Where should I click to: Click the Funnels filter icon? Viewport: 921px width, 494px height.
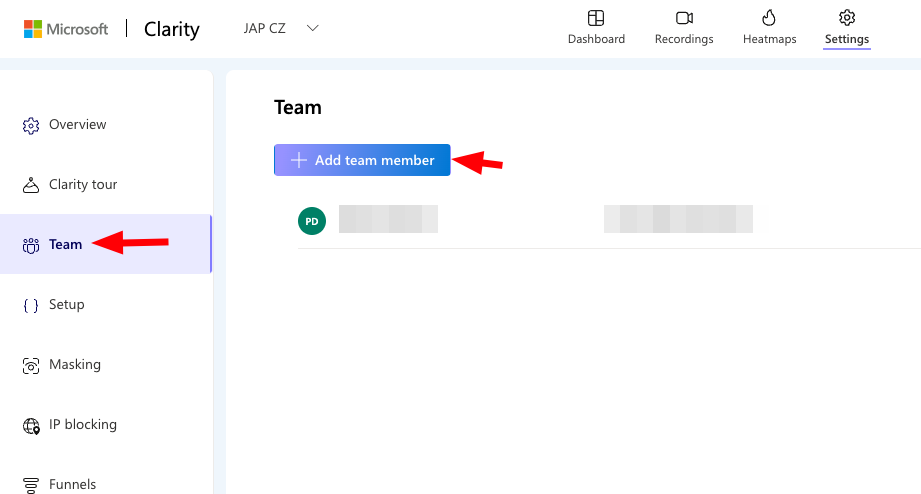pyautogui.click(x=31, y=485)
